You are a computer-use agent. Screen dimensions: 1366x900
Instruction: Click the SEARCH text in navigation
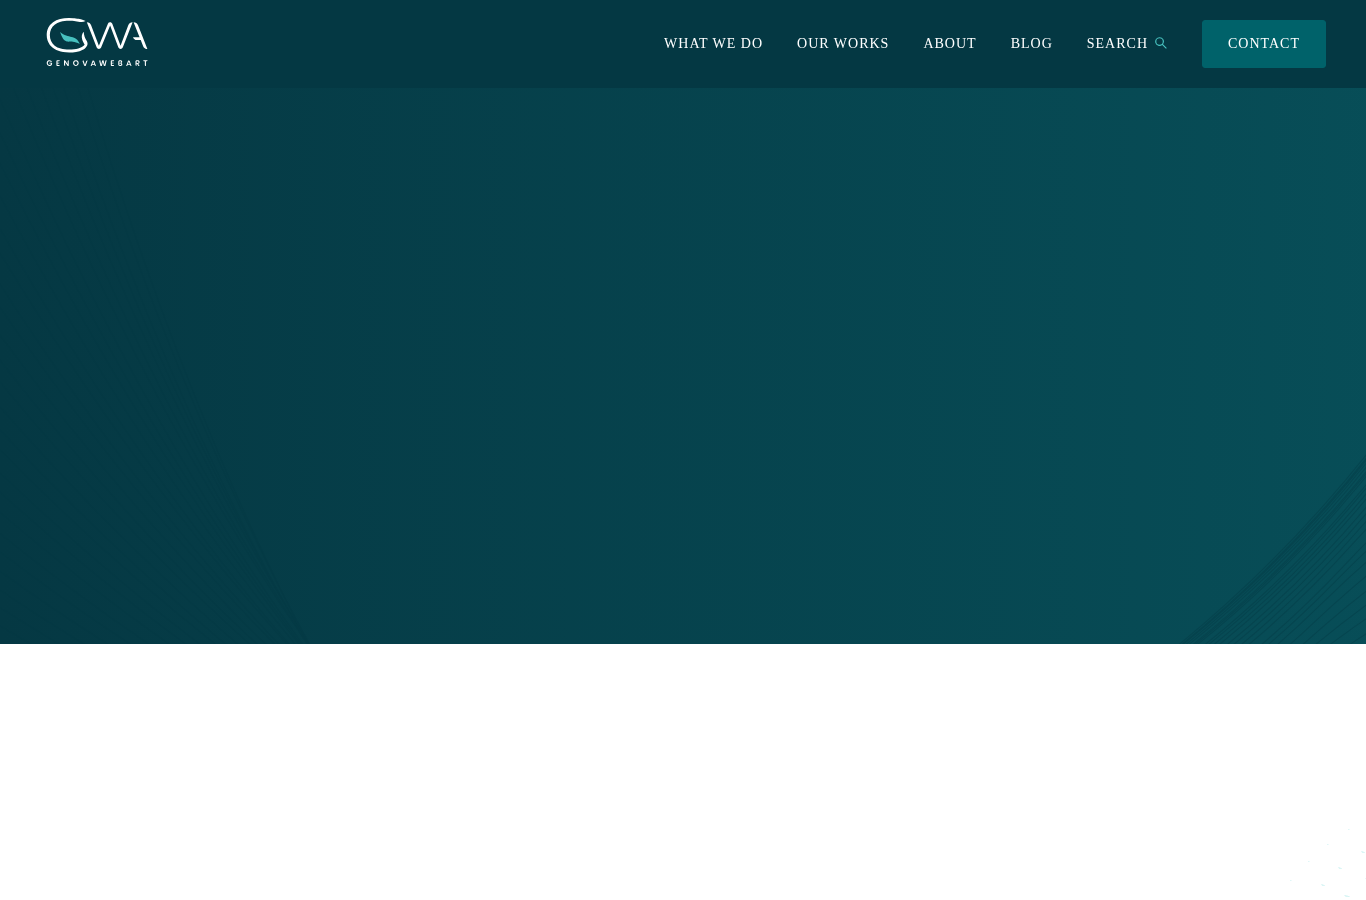pos(1117,43)
